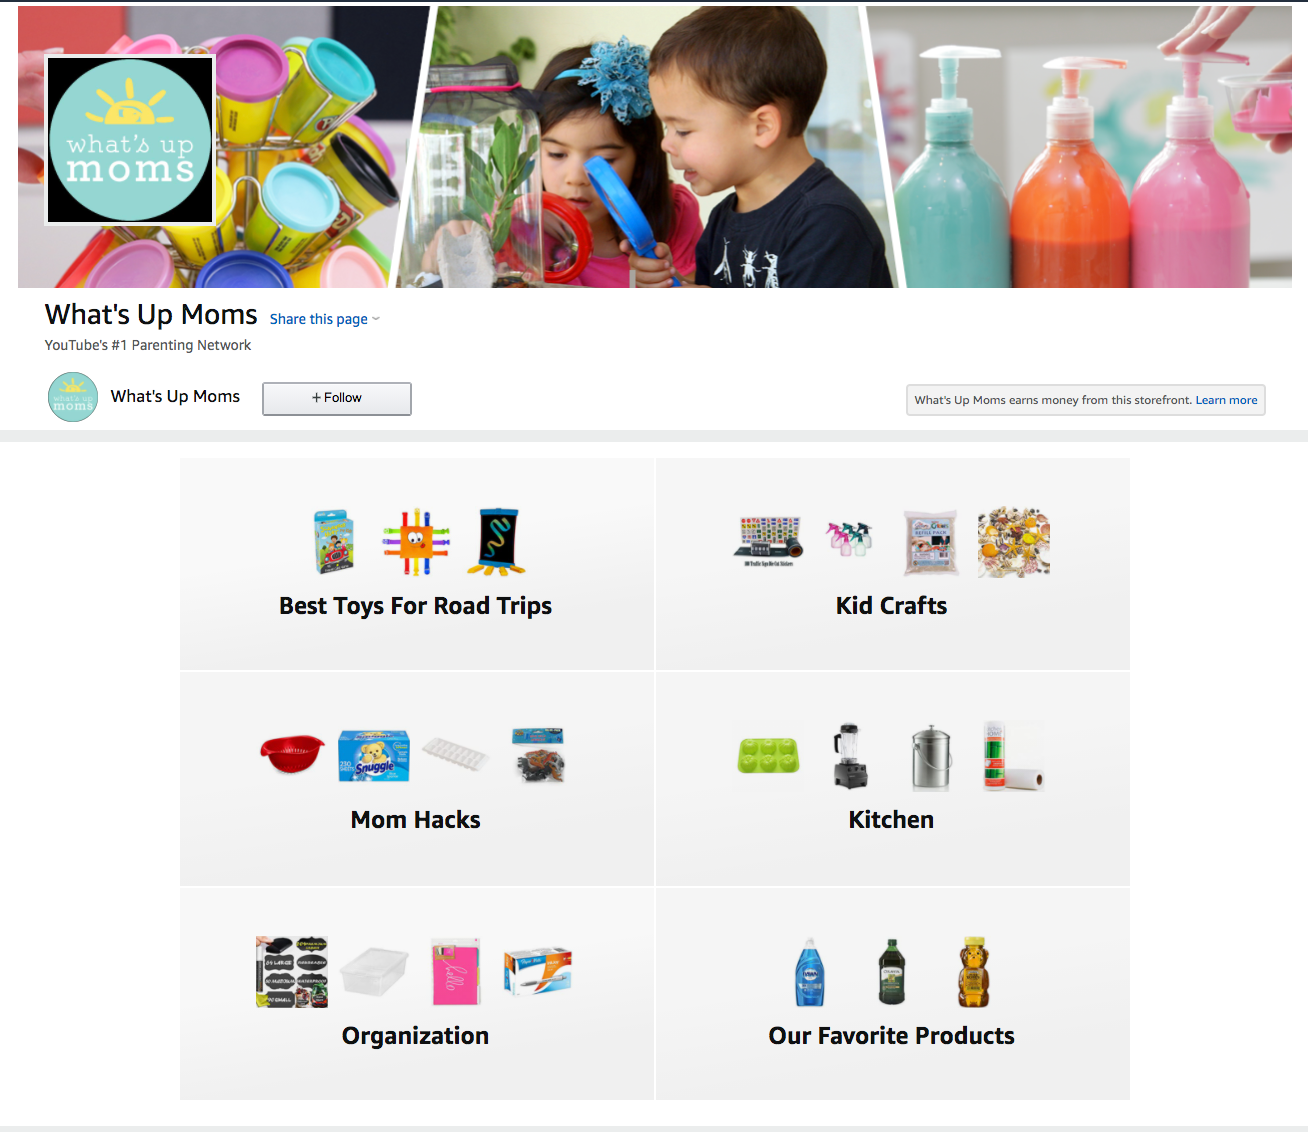Select the red colander product icon
This screenshot has width=1308, height=1132.
pos(293,755)
